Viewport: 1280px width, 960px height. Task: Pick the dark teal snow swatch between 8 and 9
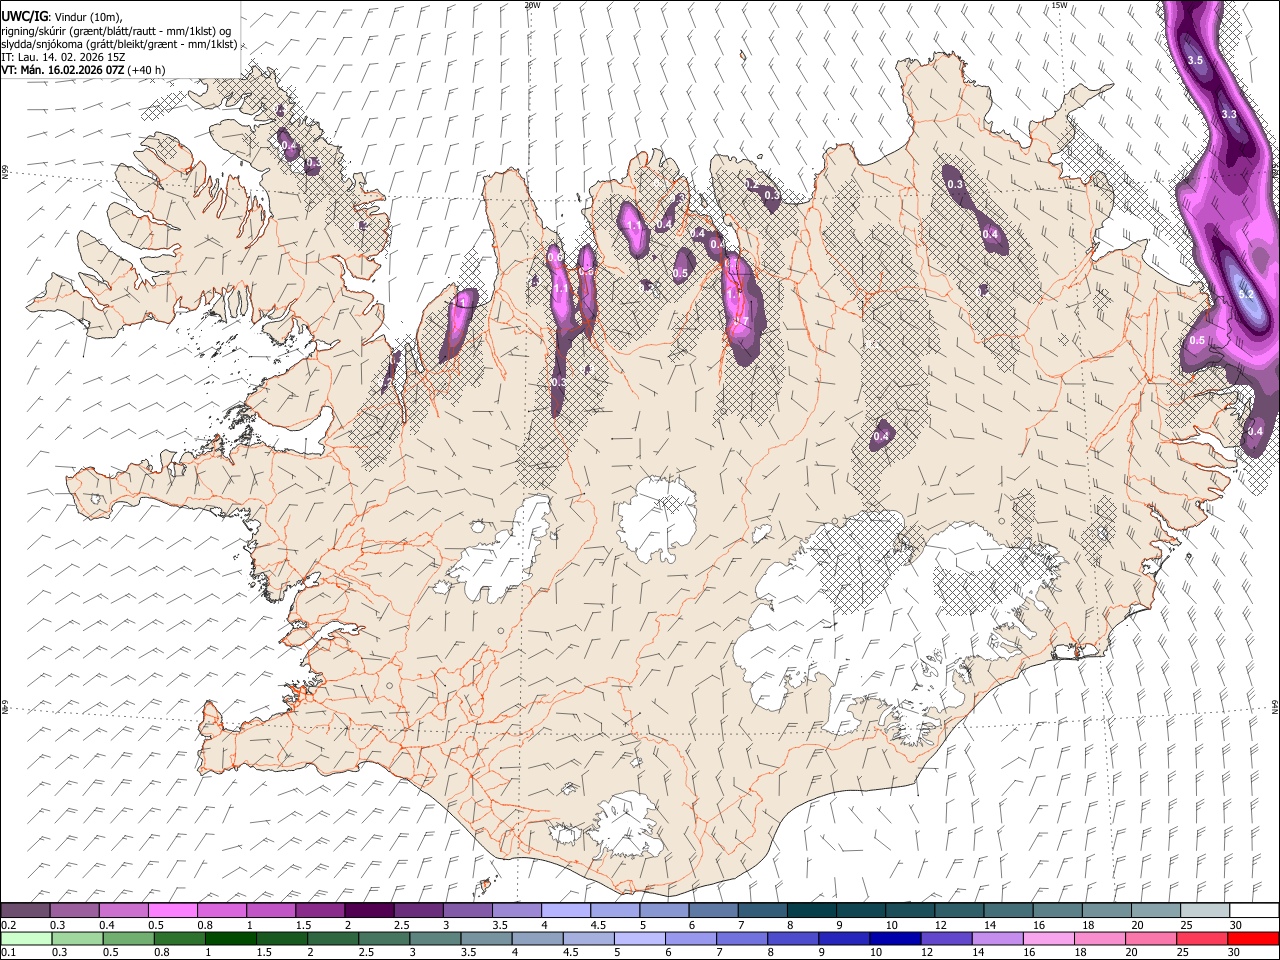point(812,910)
